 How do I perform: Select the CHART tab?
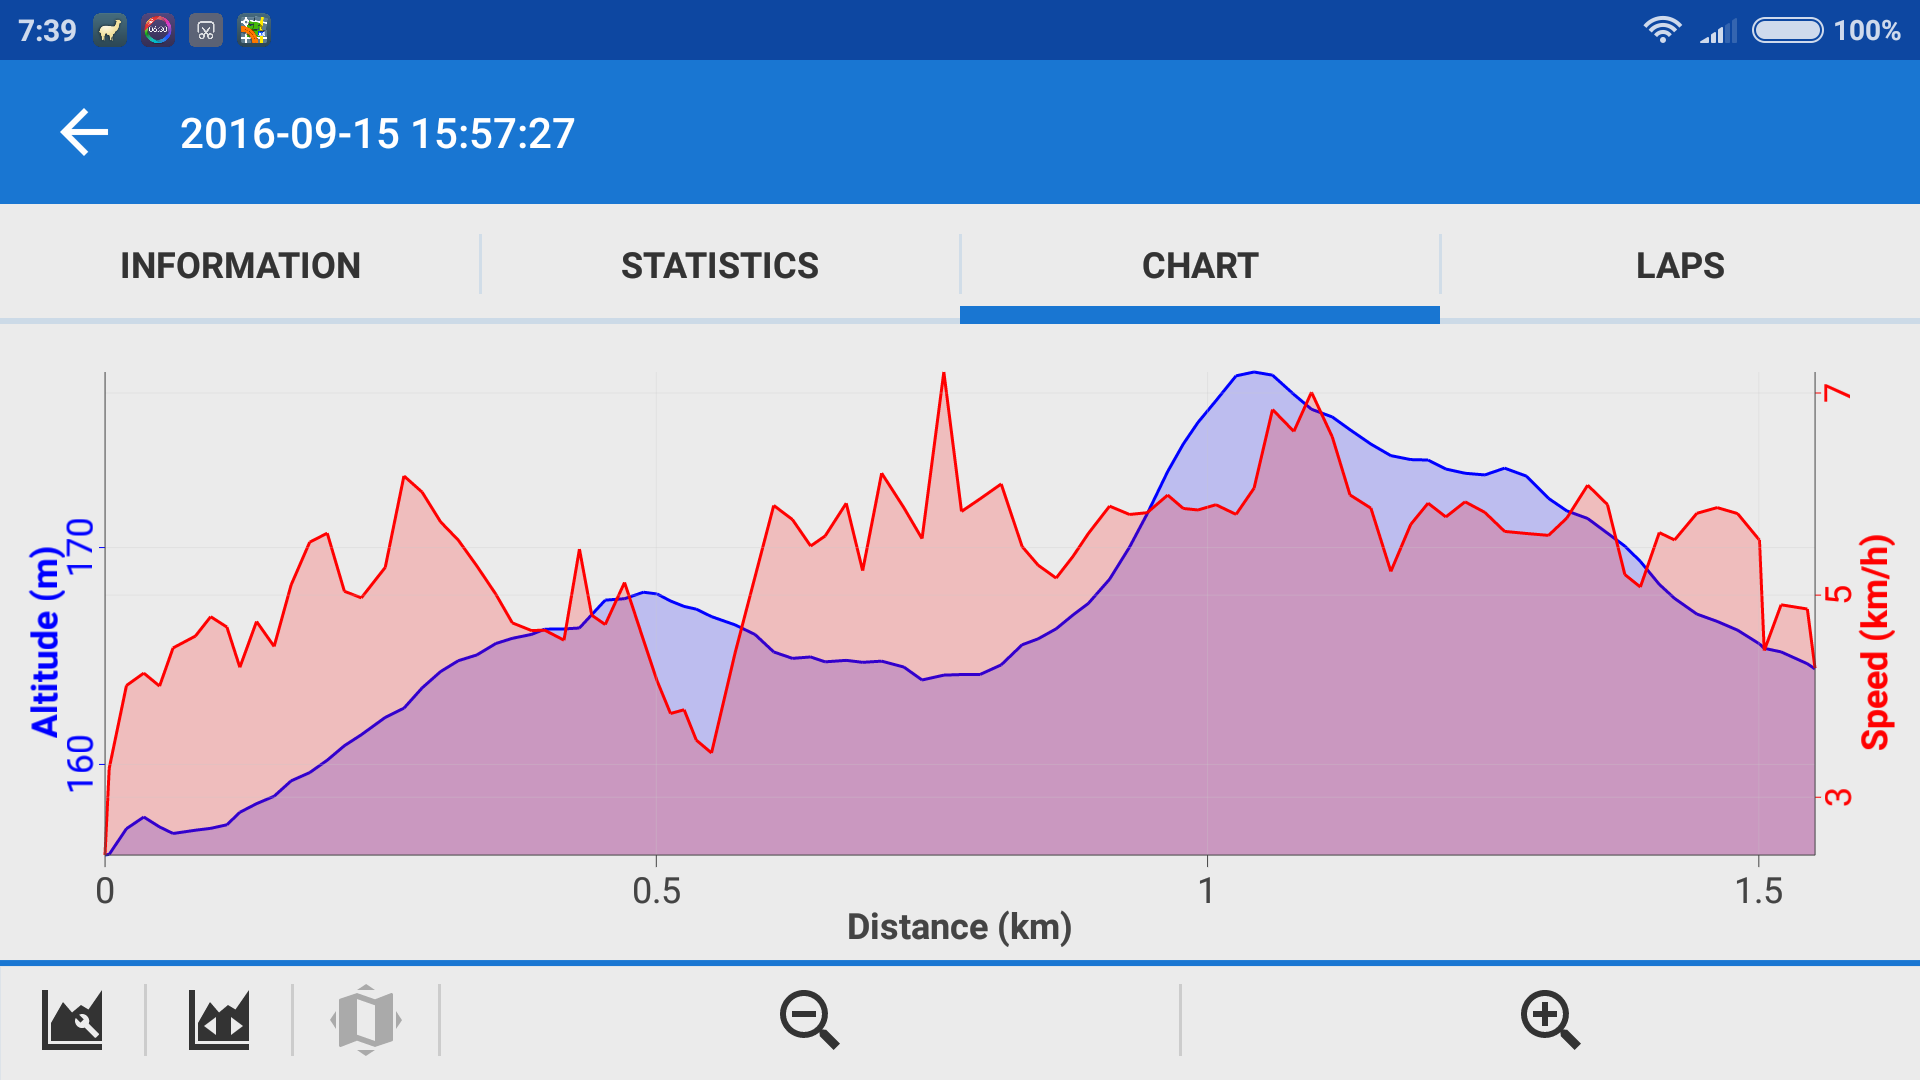(x=1200, y=266)
